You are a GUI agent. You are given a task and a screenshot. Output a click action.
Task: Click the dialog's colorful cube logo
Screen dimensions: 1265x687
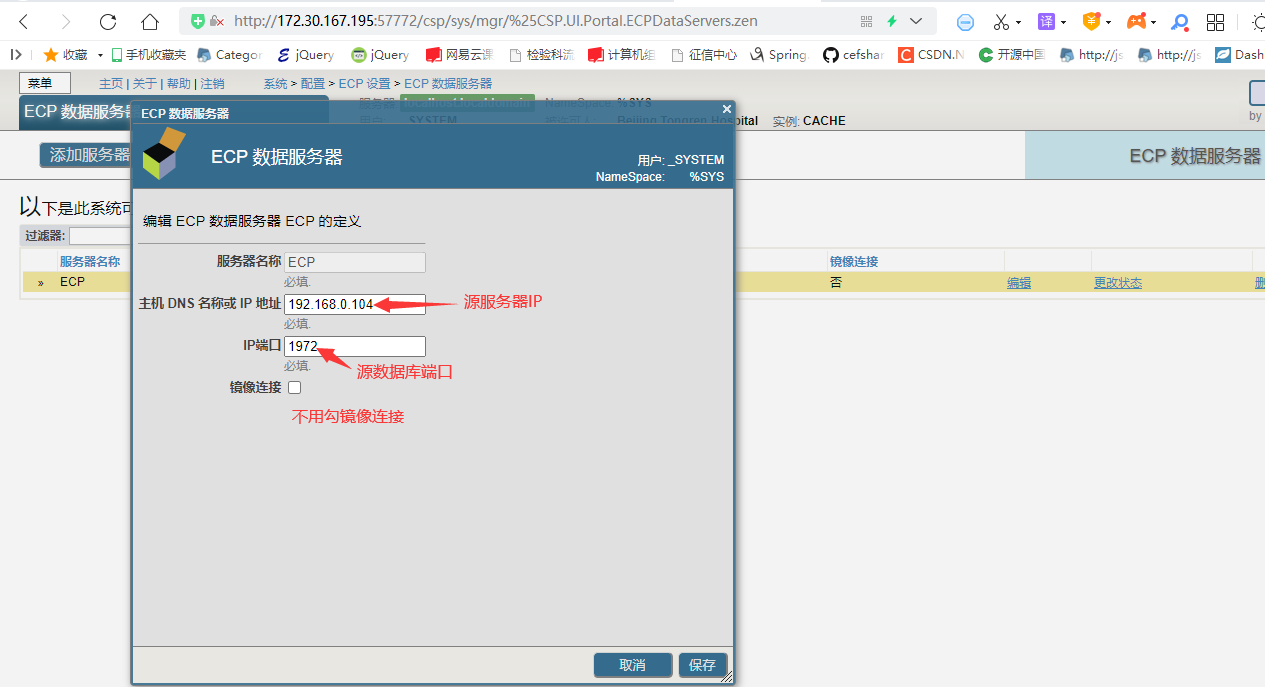pos(164,154)
